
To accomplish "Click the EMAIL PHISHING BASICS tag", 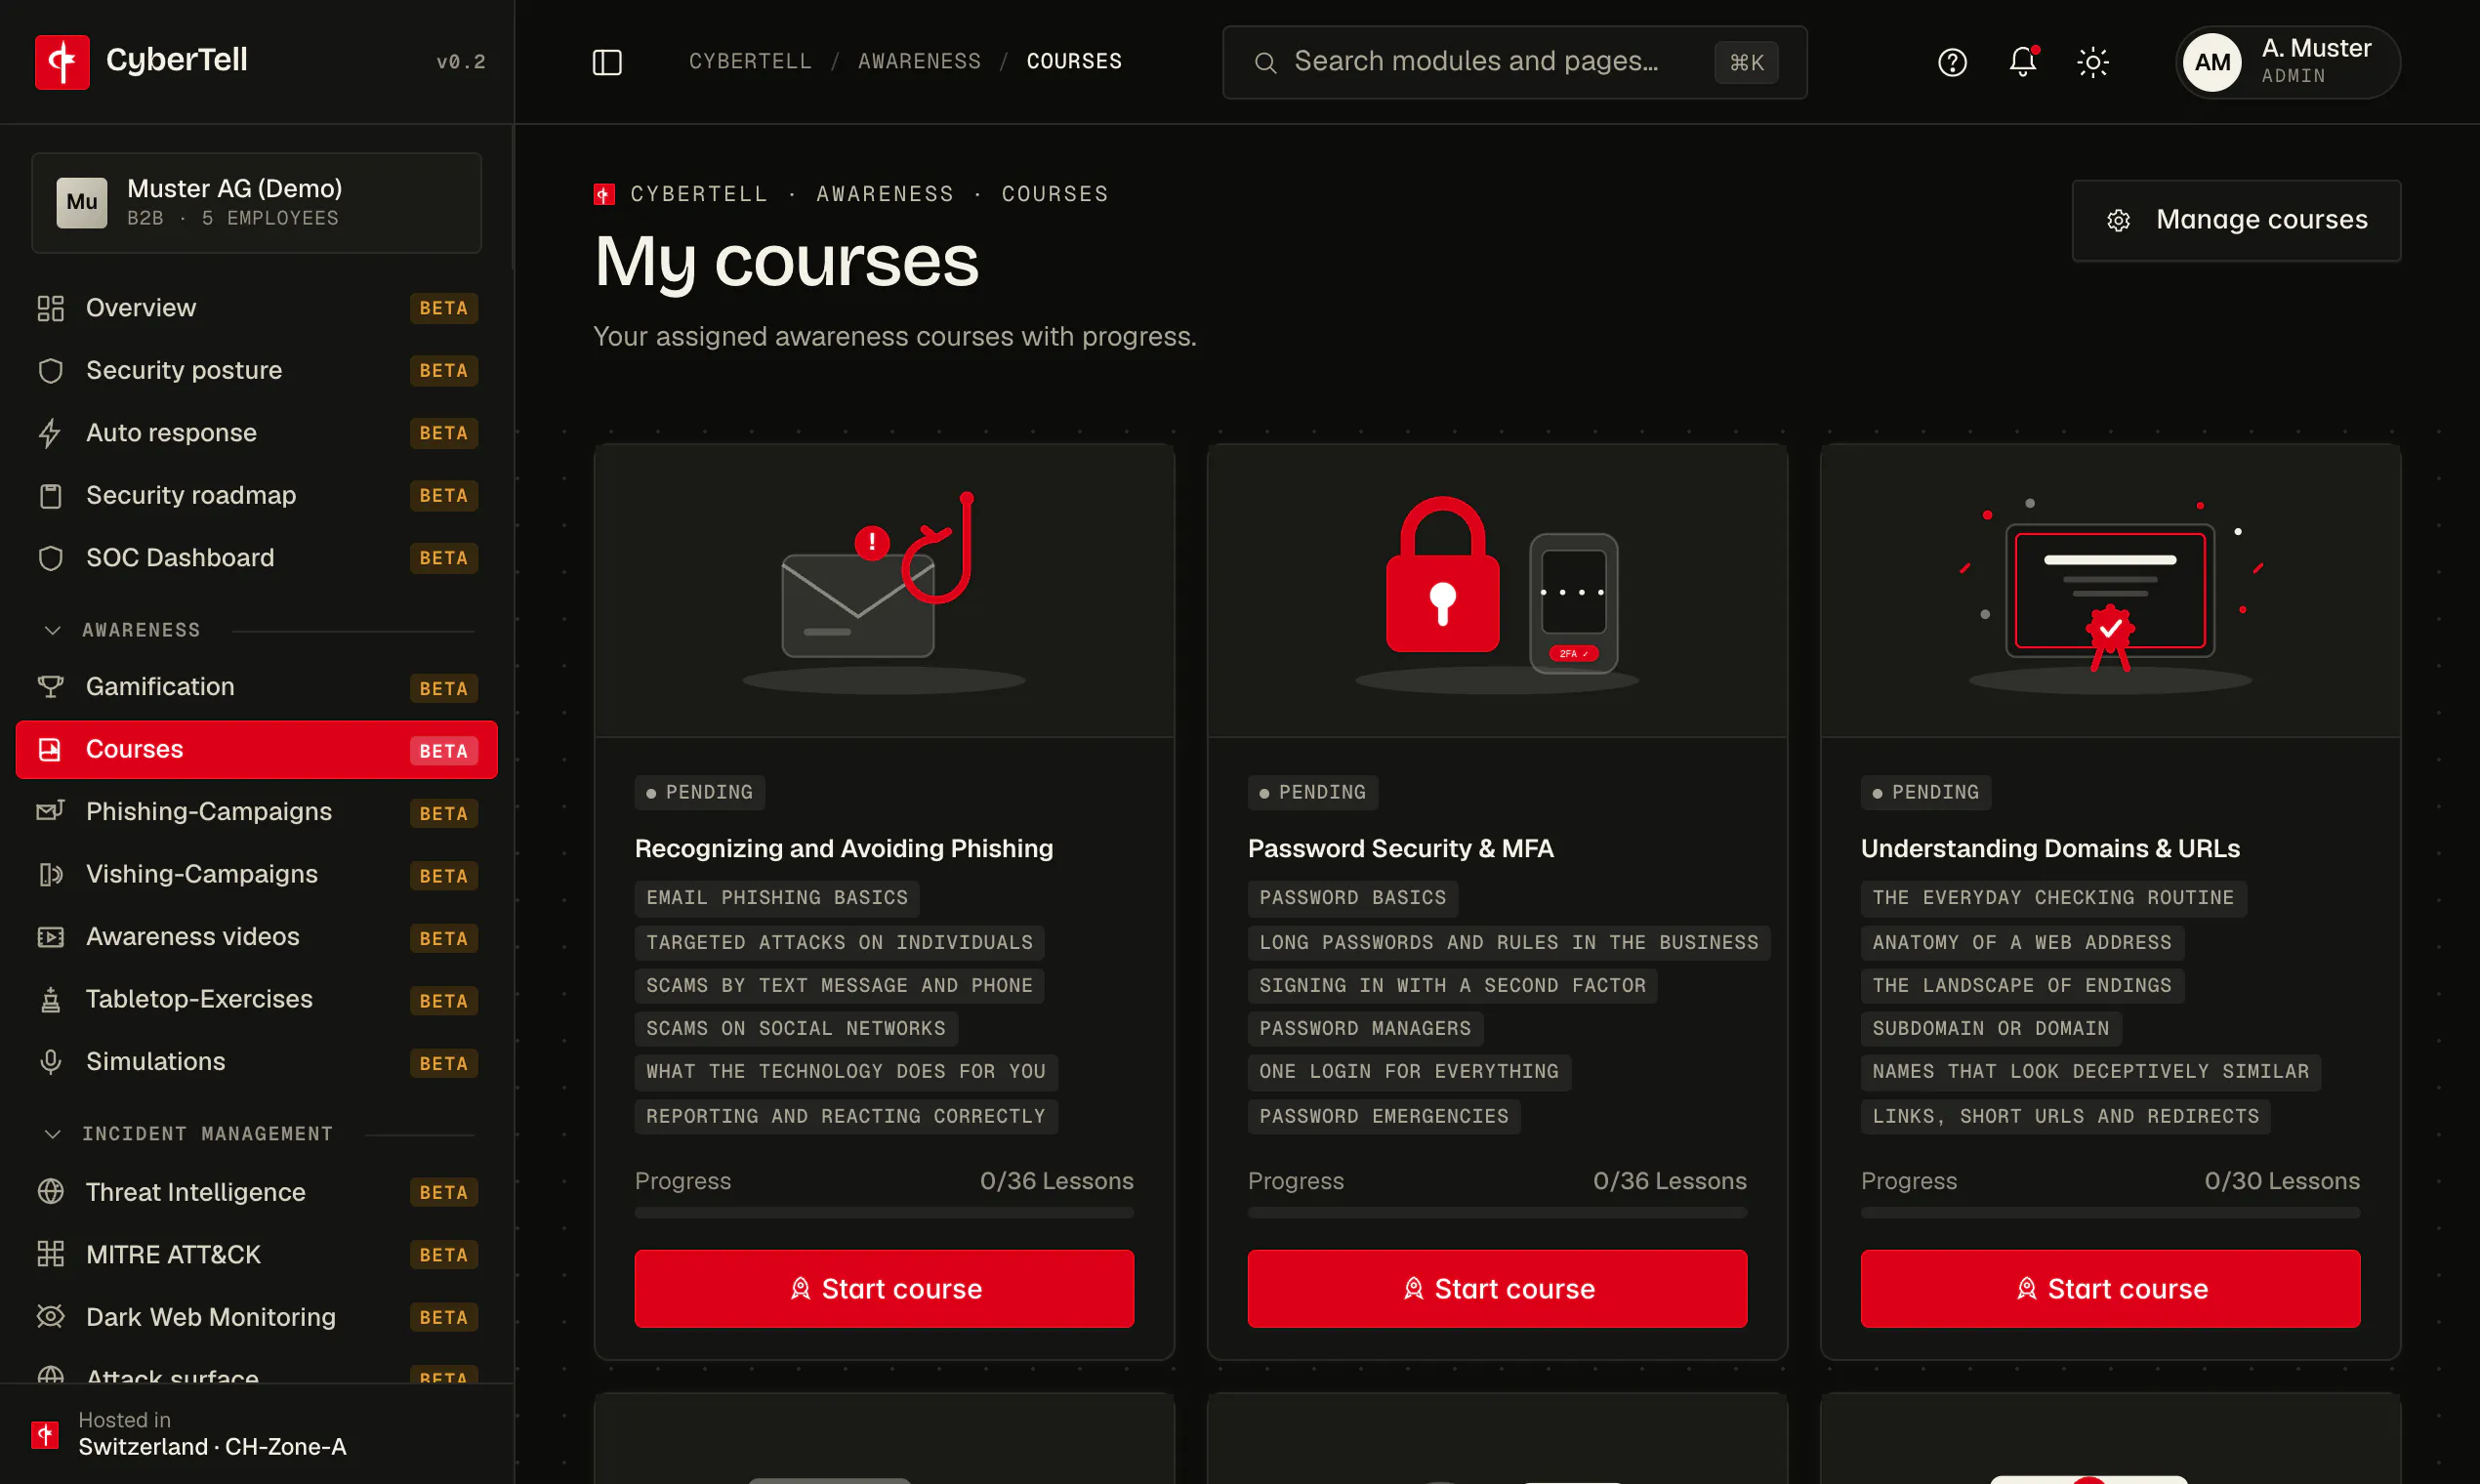I will (x=777, y=898).
